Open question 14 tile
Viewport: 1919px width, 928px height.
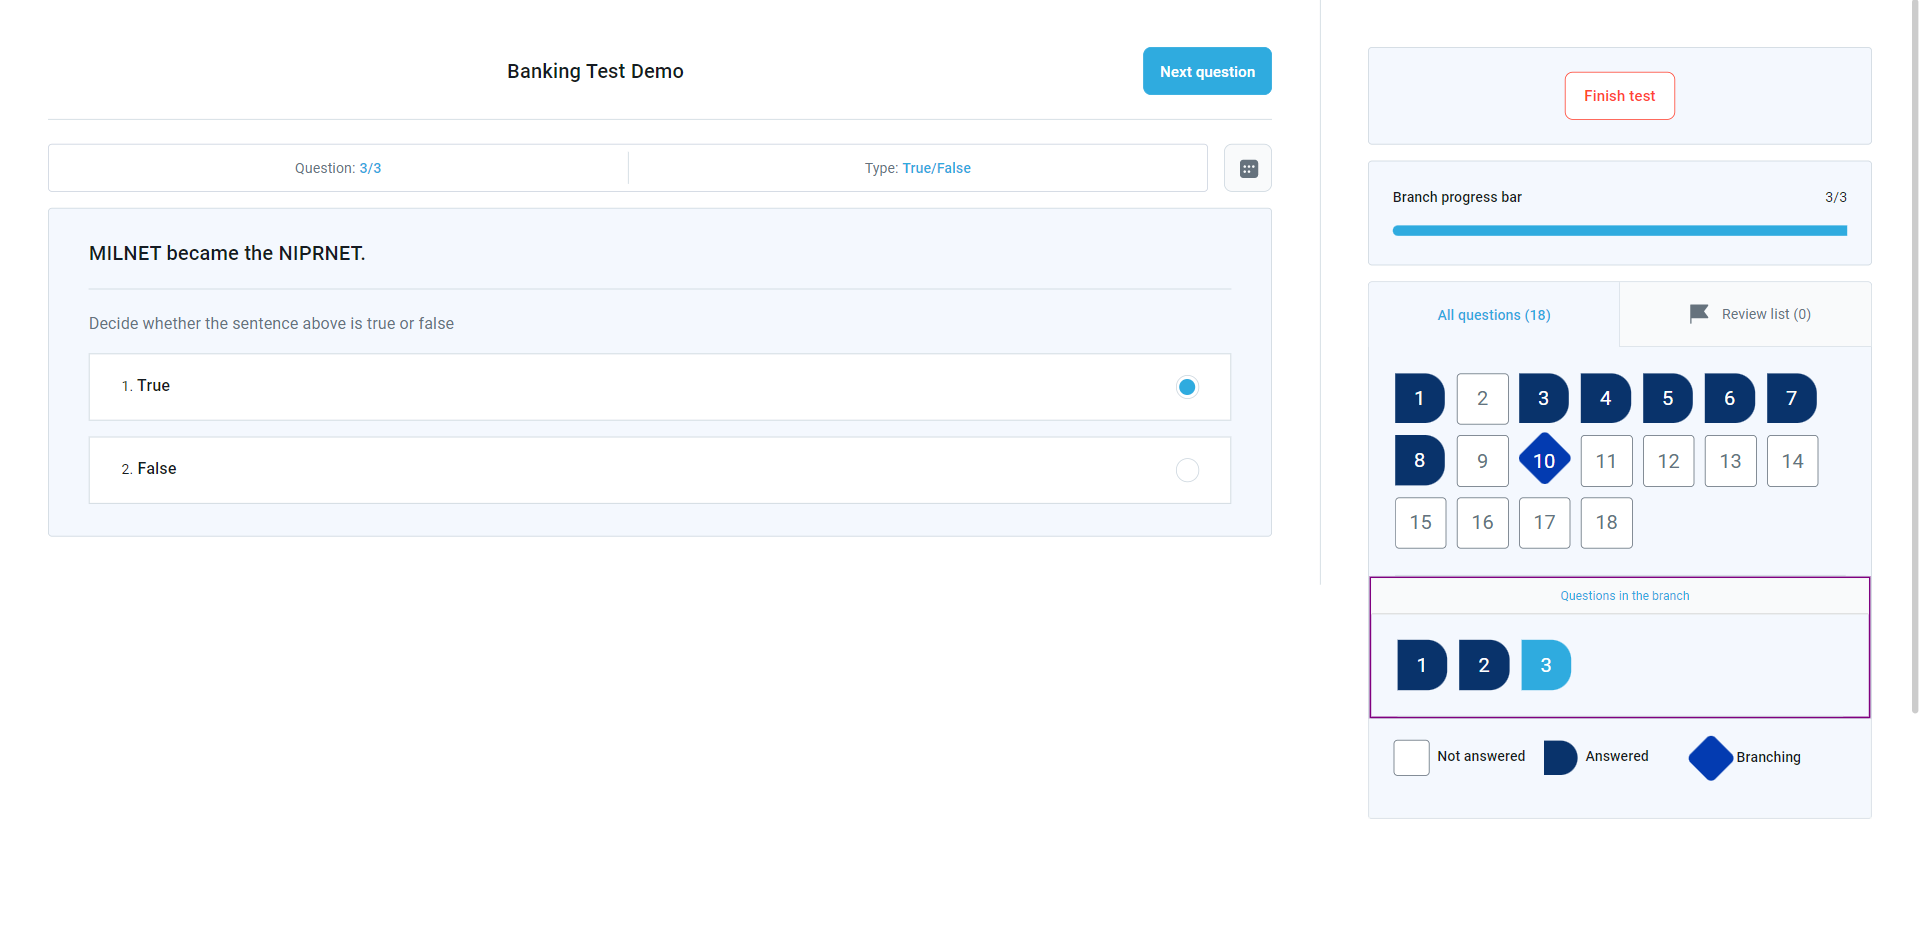point(1791,461)
